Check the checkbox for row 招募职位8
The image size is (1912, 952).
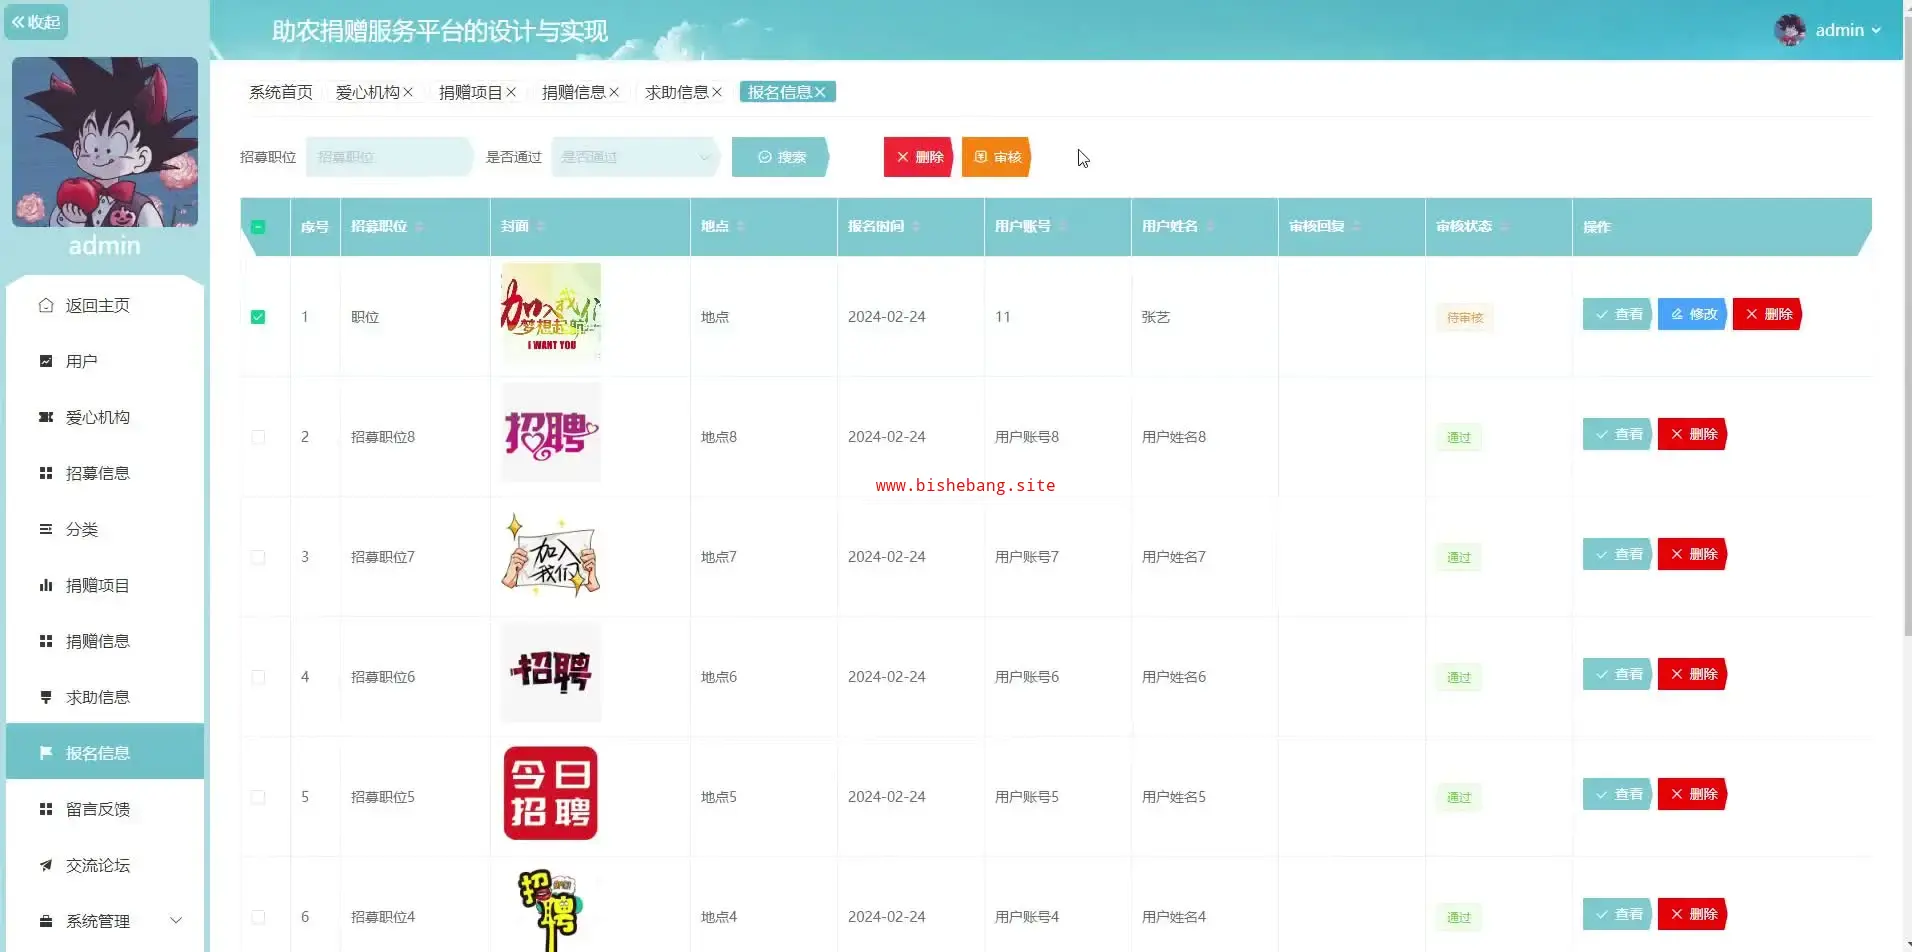pos(258,437)
